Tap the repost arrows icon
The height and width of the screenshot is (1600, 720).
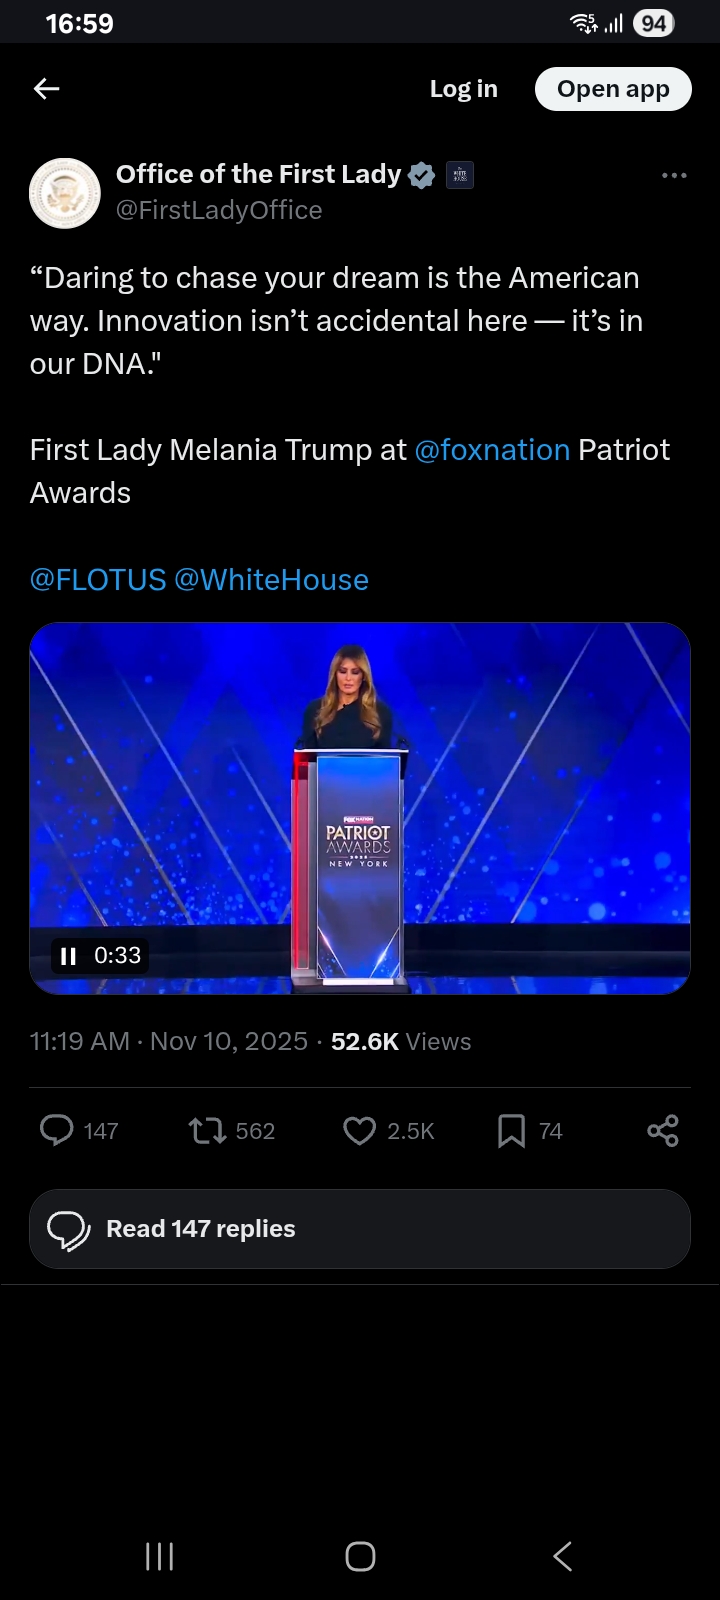[207, 1130]
